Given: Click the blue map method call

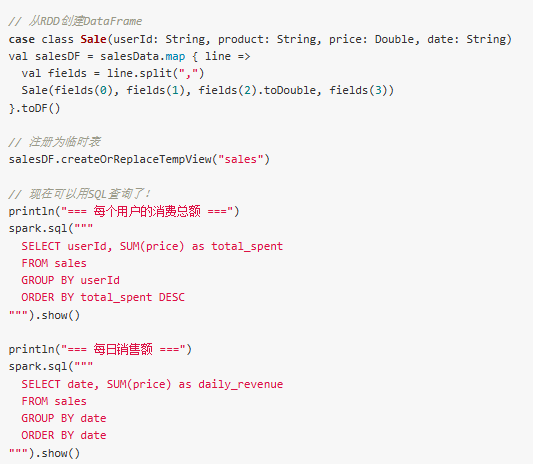Looking at the screenshot, I should pyautogui.click(x=175, y=56).
